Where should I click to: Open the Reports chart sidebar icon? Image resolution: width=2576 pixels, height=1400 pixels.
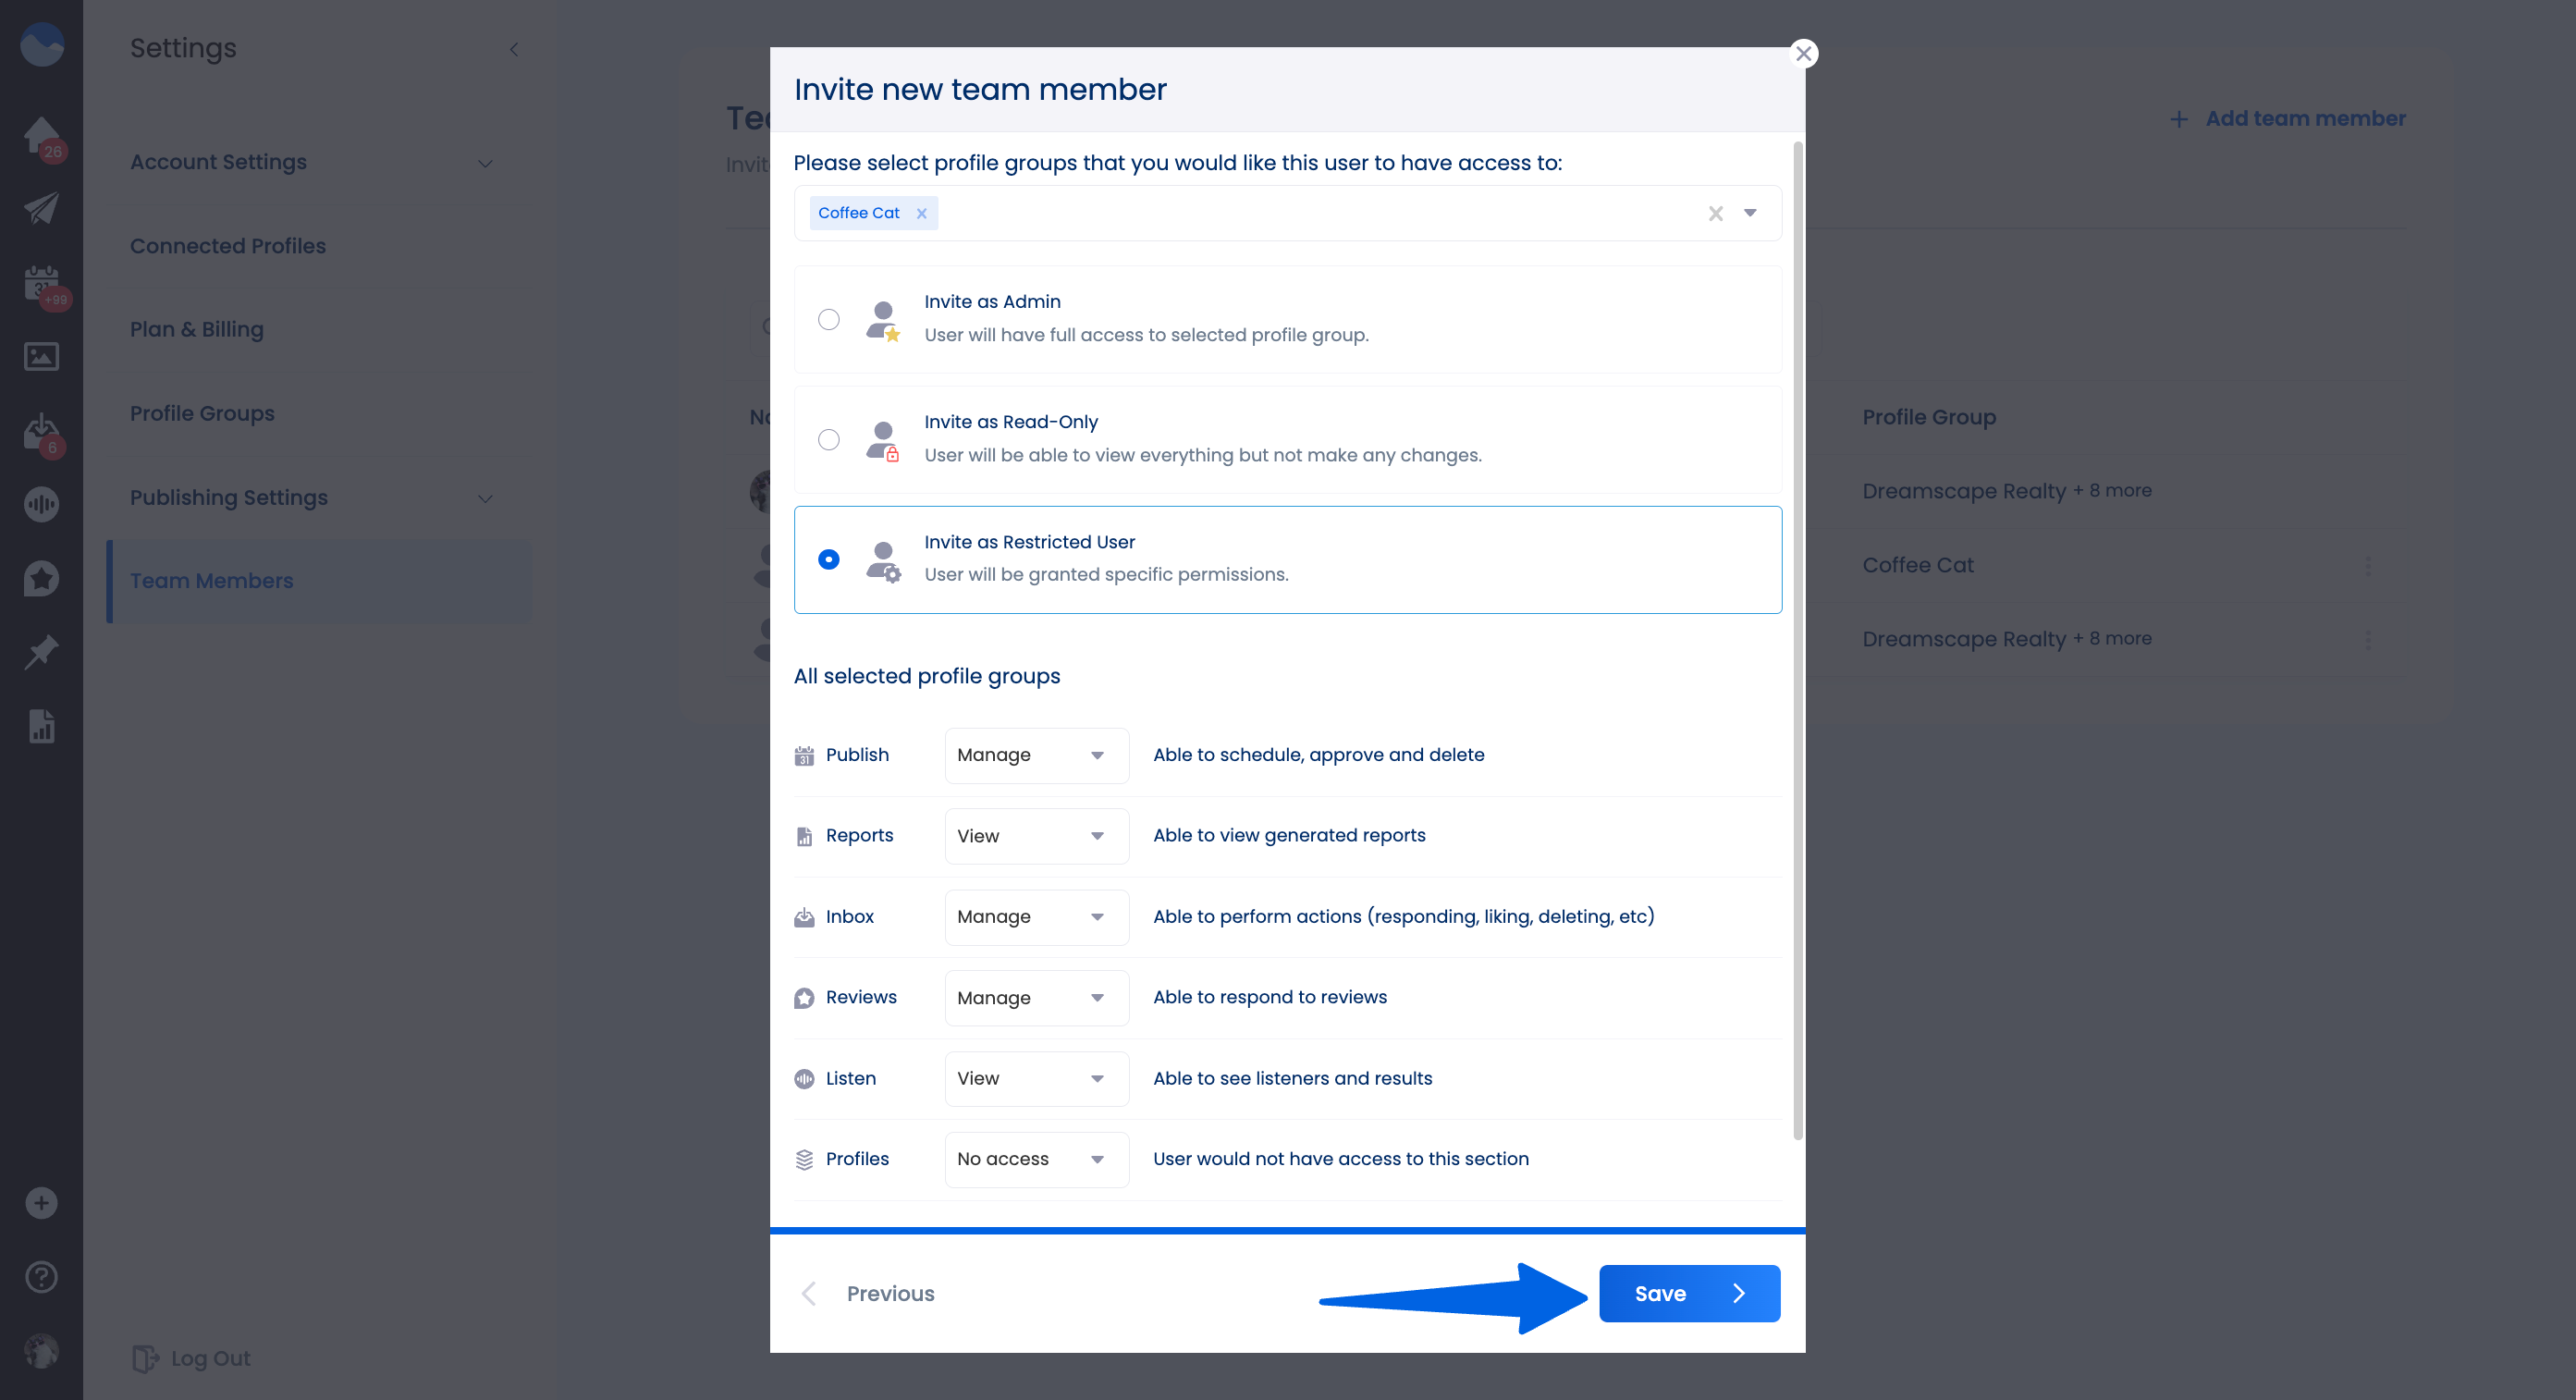(41, 726)
